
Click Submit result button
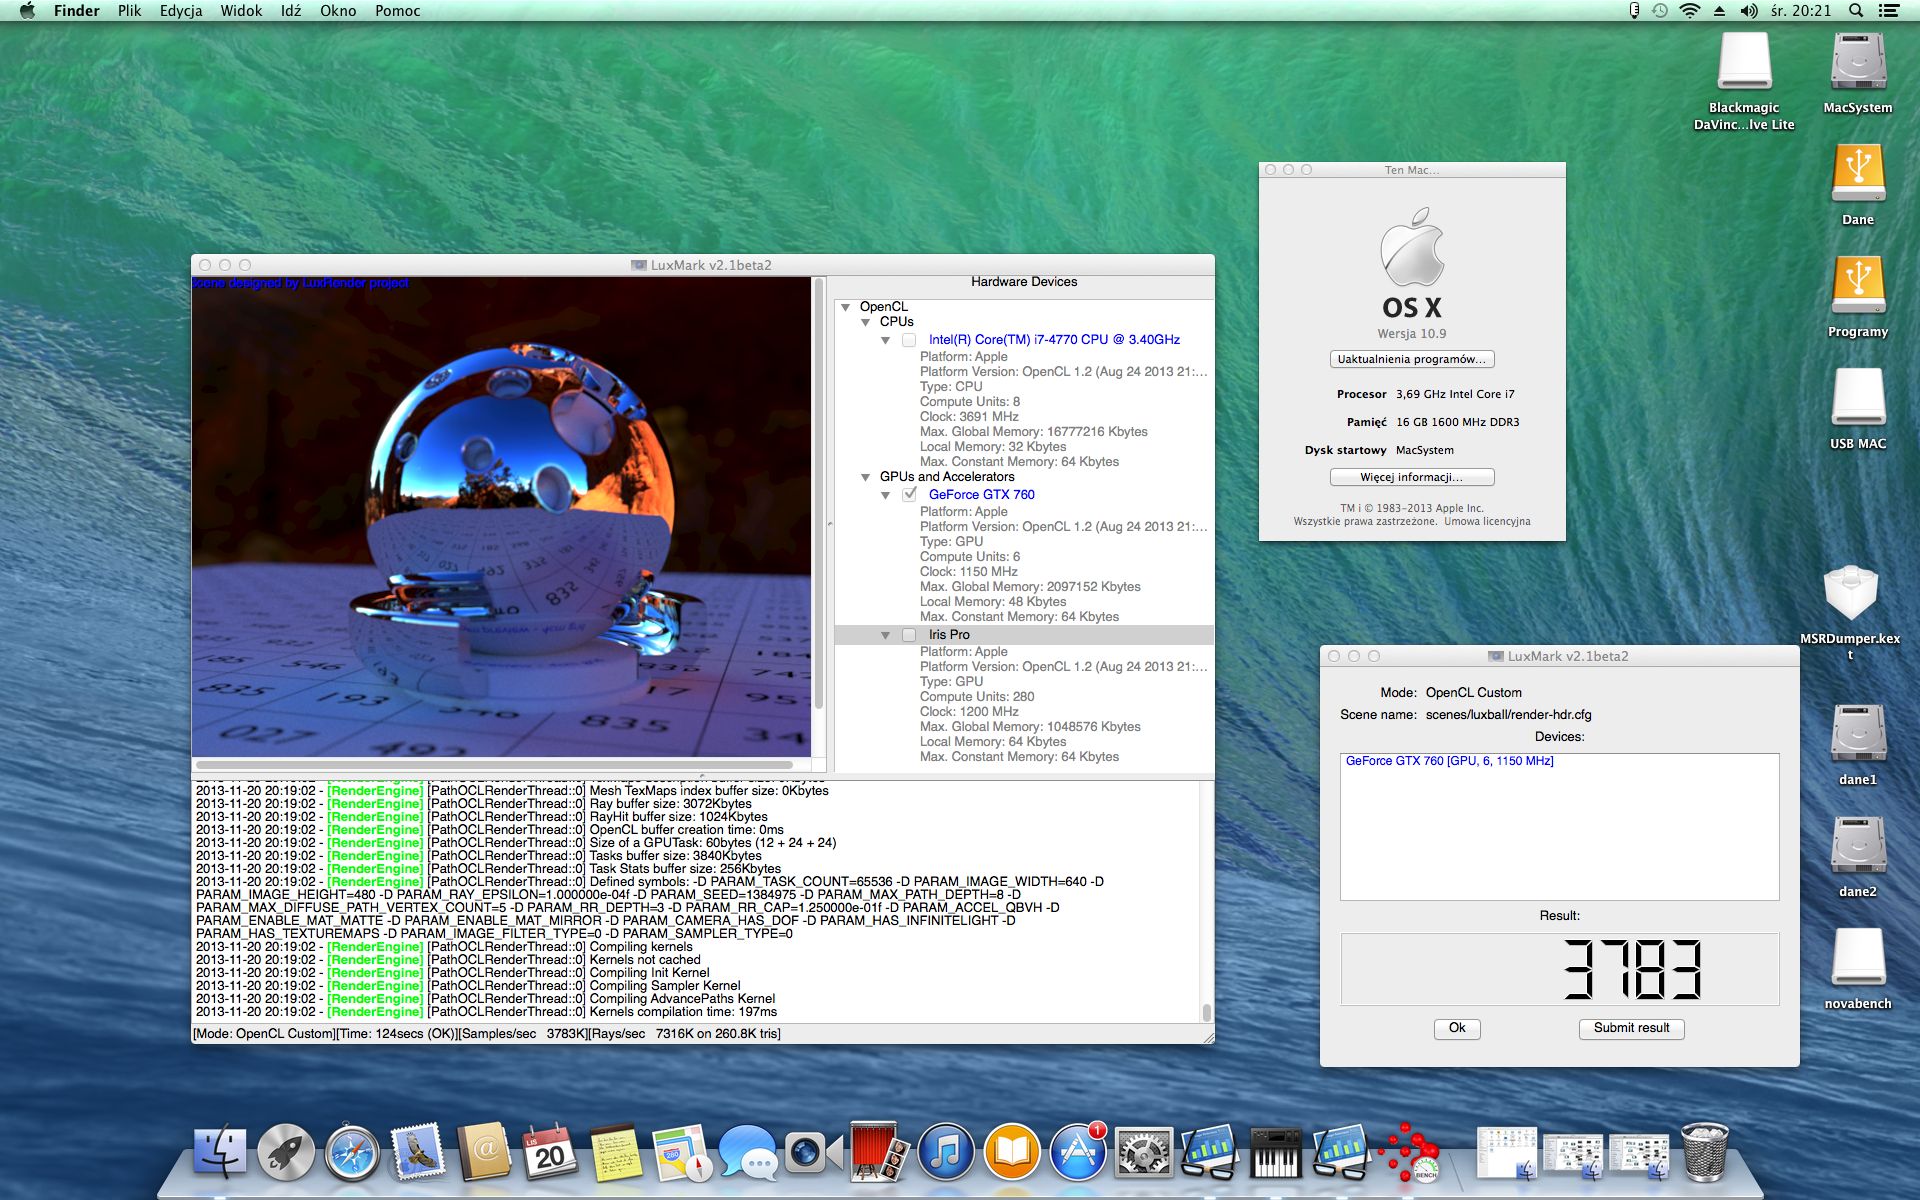pos(1631,1028)
